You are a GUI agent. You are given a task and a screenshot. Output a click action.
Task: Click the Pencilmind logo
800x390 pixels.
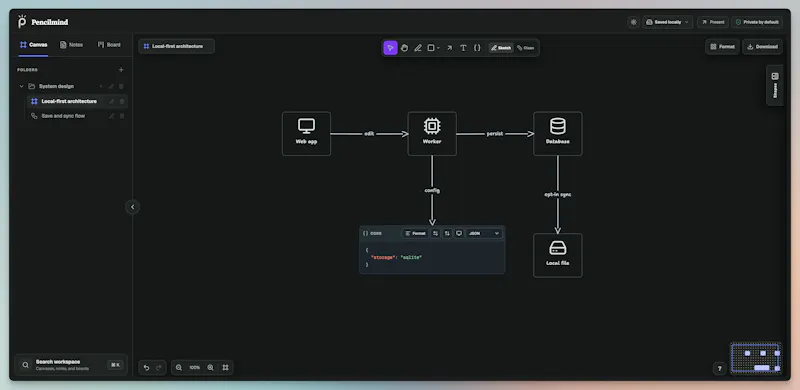click(43, 22)
